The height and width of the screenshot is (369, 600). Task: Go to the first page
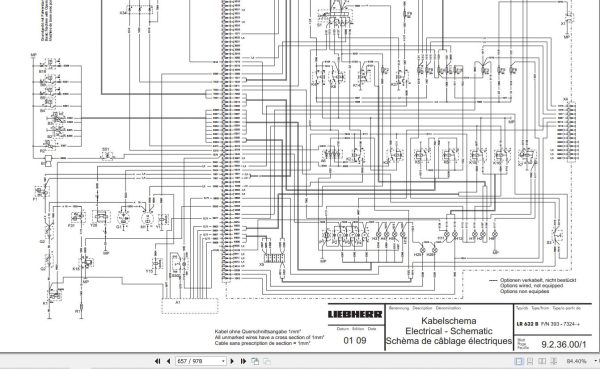[x=157, y=361]
